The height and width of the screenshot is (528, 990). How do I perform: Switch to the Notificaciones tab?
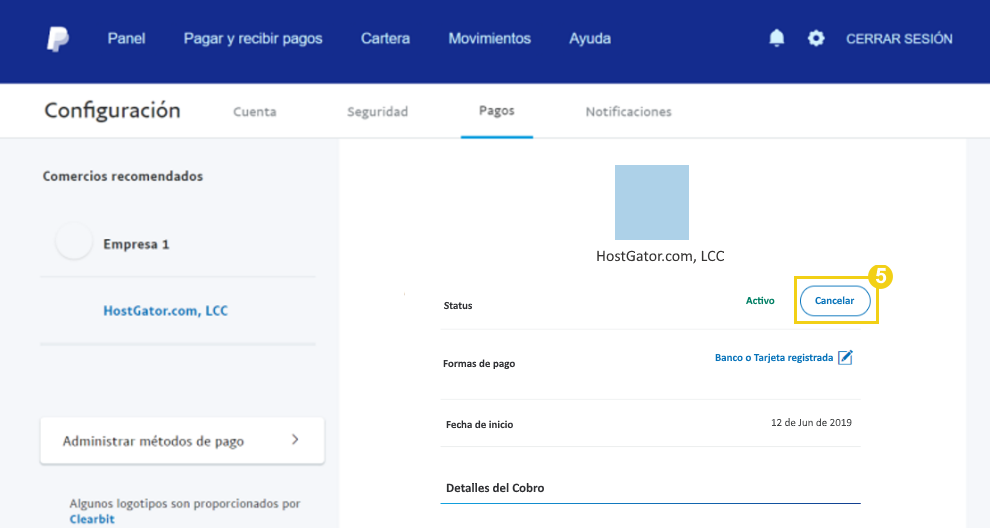[x=628, y=112]
